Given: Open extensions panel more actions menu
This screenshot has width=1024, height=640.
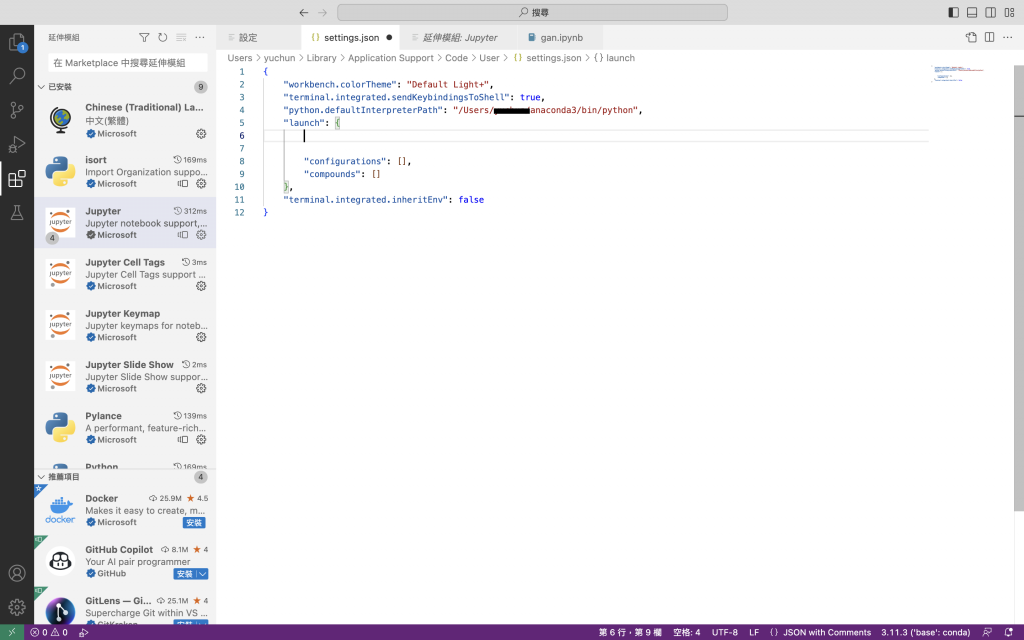Looking at the screenshot, I should tap(200, 37).
